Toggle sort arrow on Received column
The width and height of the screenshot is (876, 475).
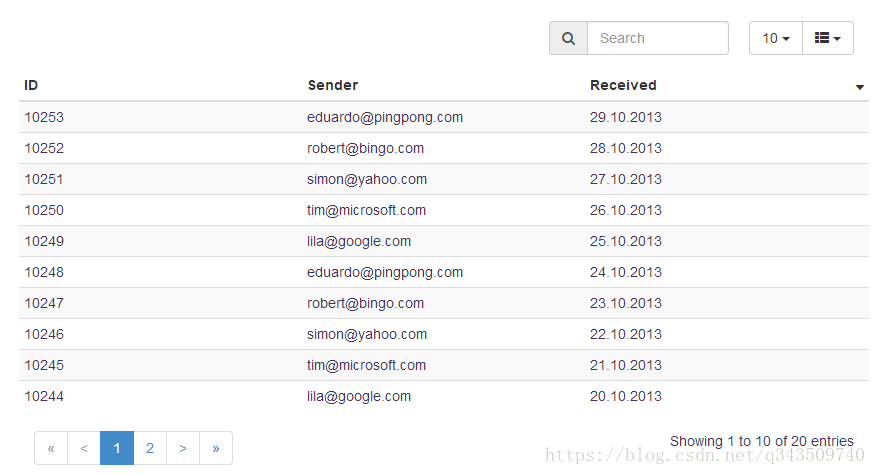point(860,87)
